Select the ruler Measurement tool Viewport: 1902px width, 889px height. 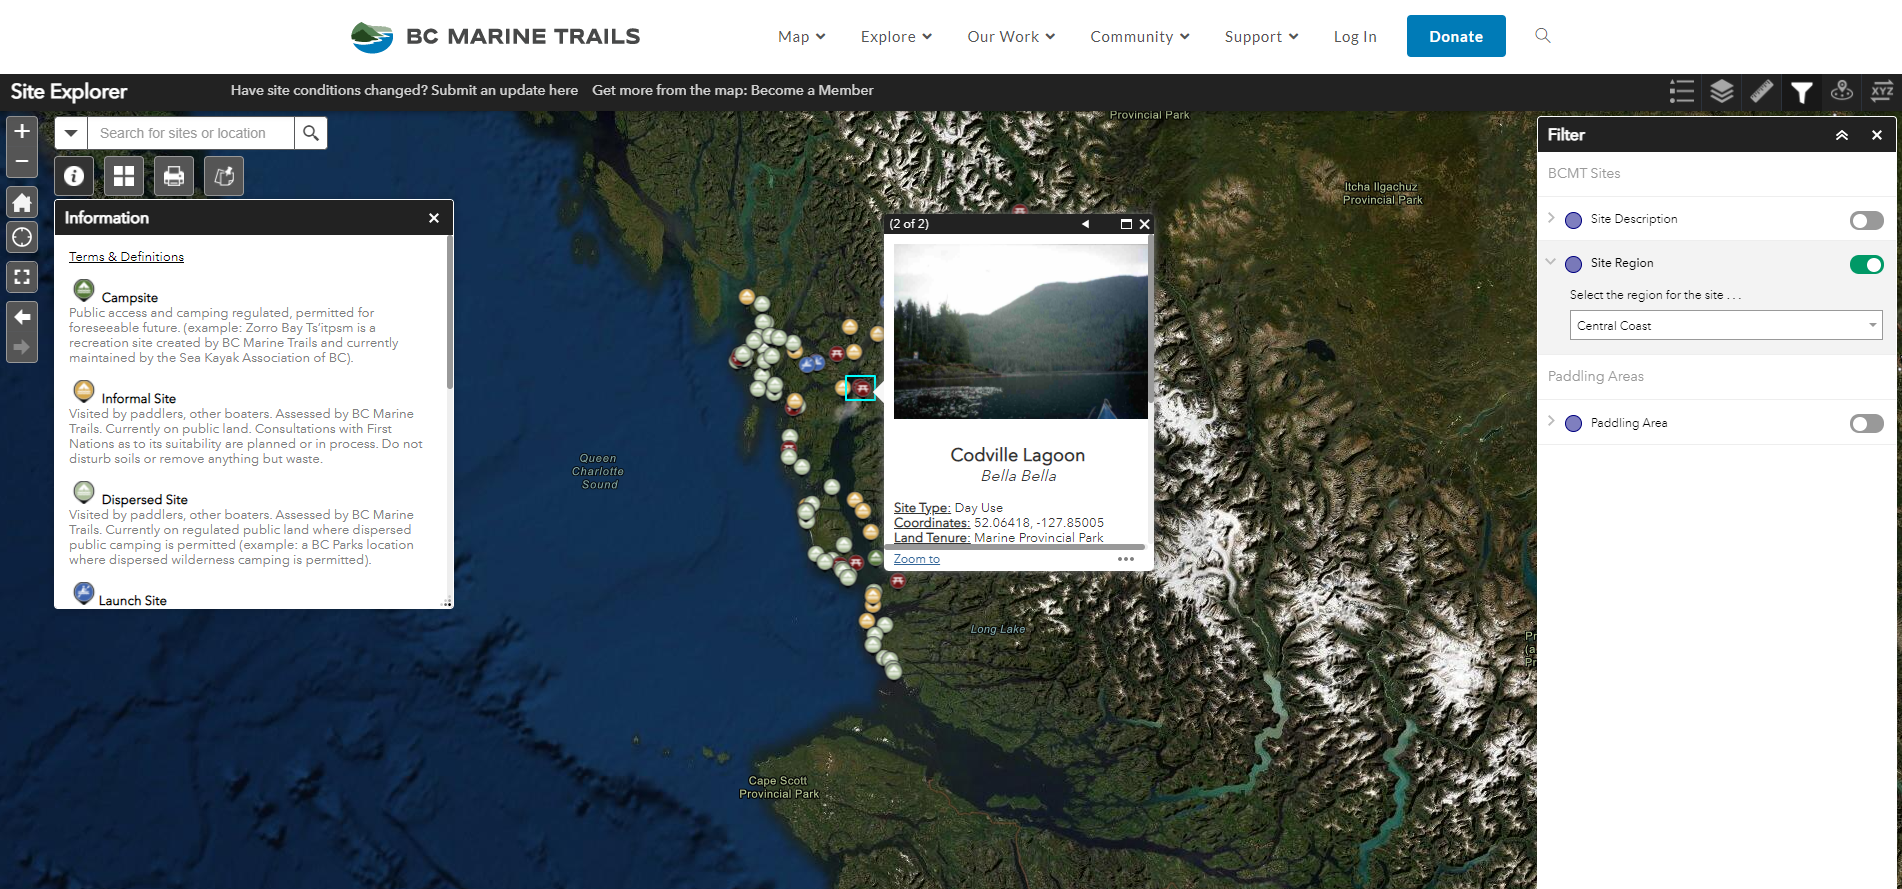[x=1761, y=92]
